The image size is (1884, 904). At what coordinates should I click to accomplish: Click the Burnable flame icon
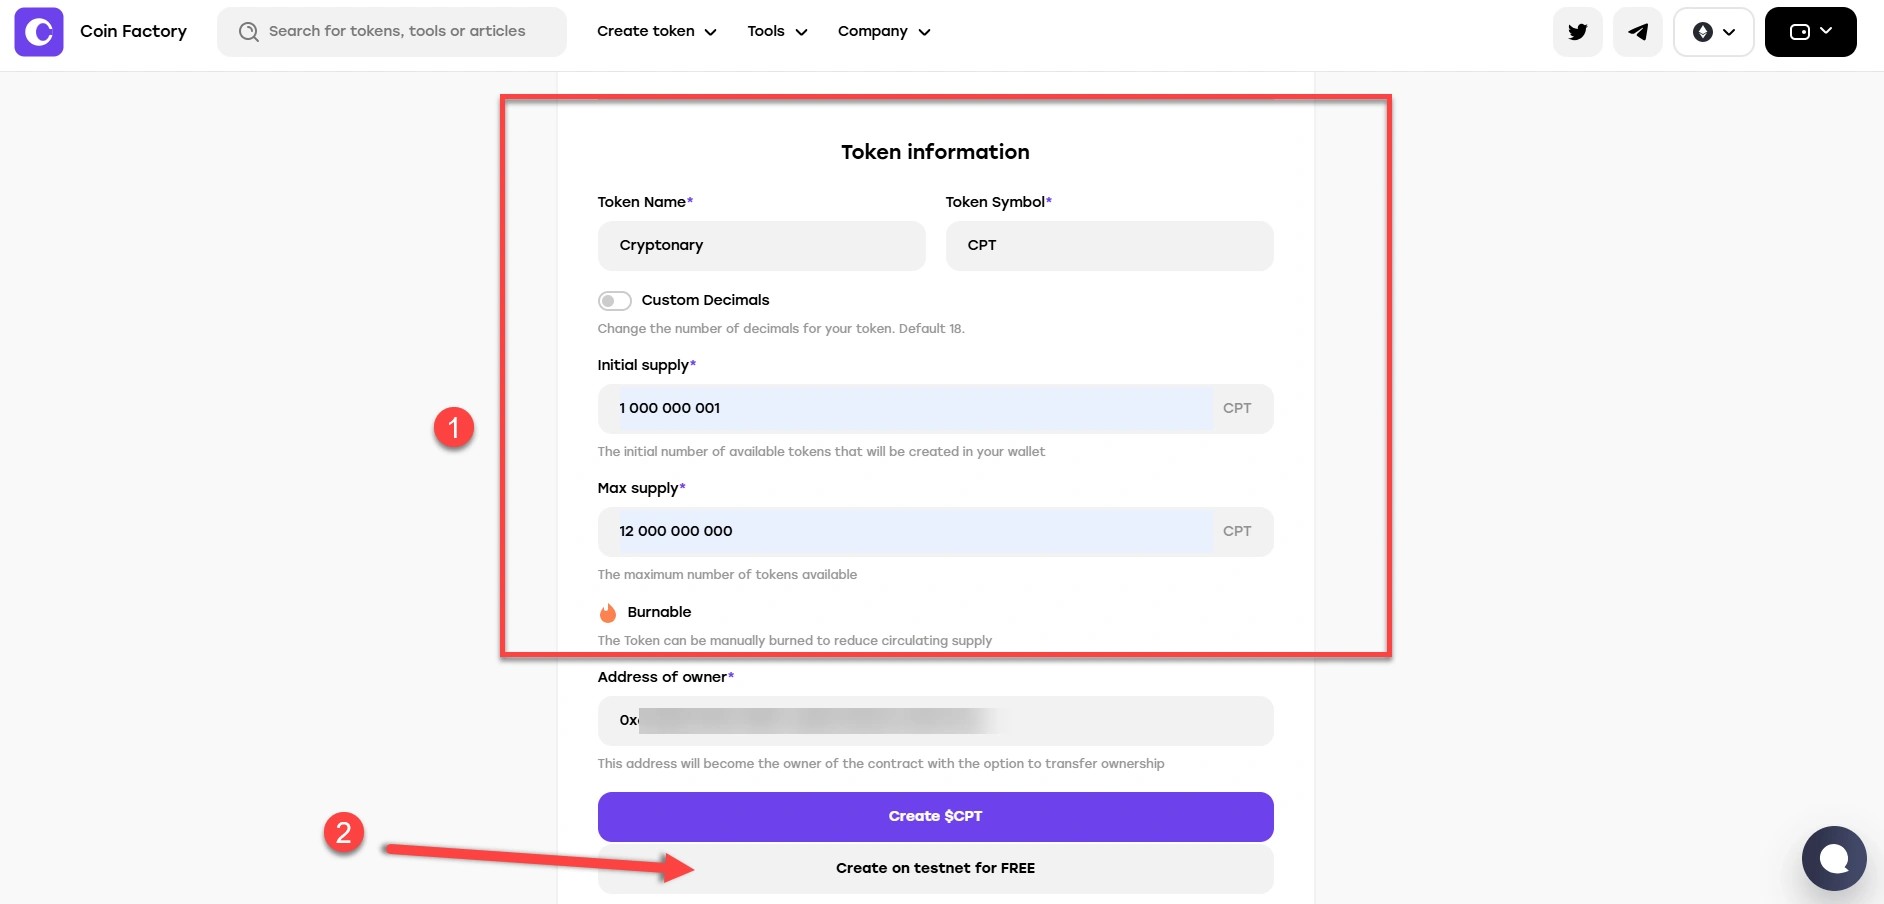(608, 613)
